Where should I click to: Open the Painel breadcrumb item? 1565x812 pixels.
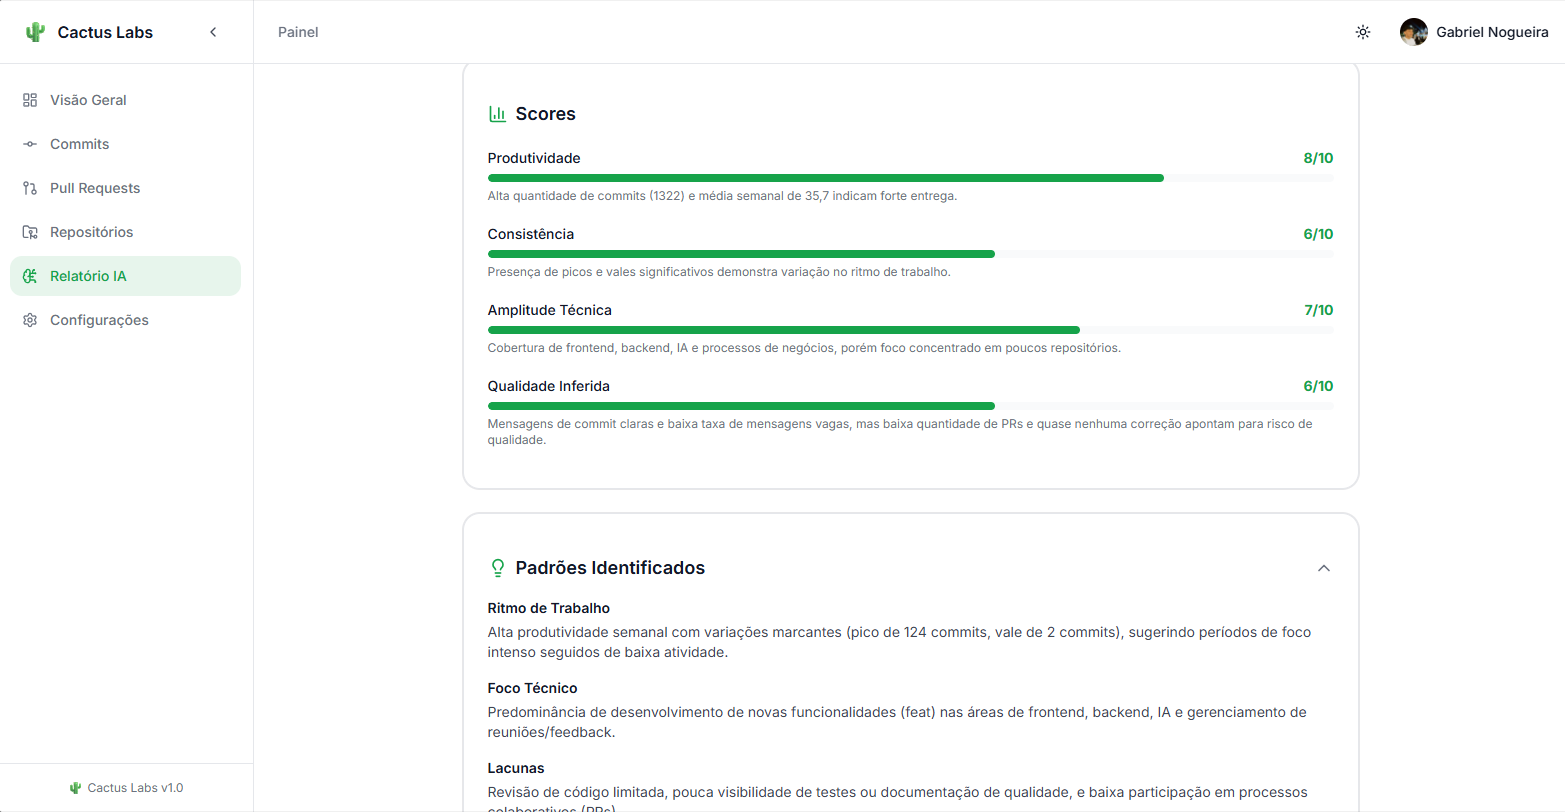(298, 31)
